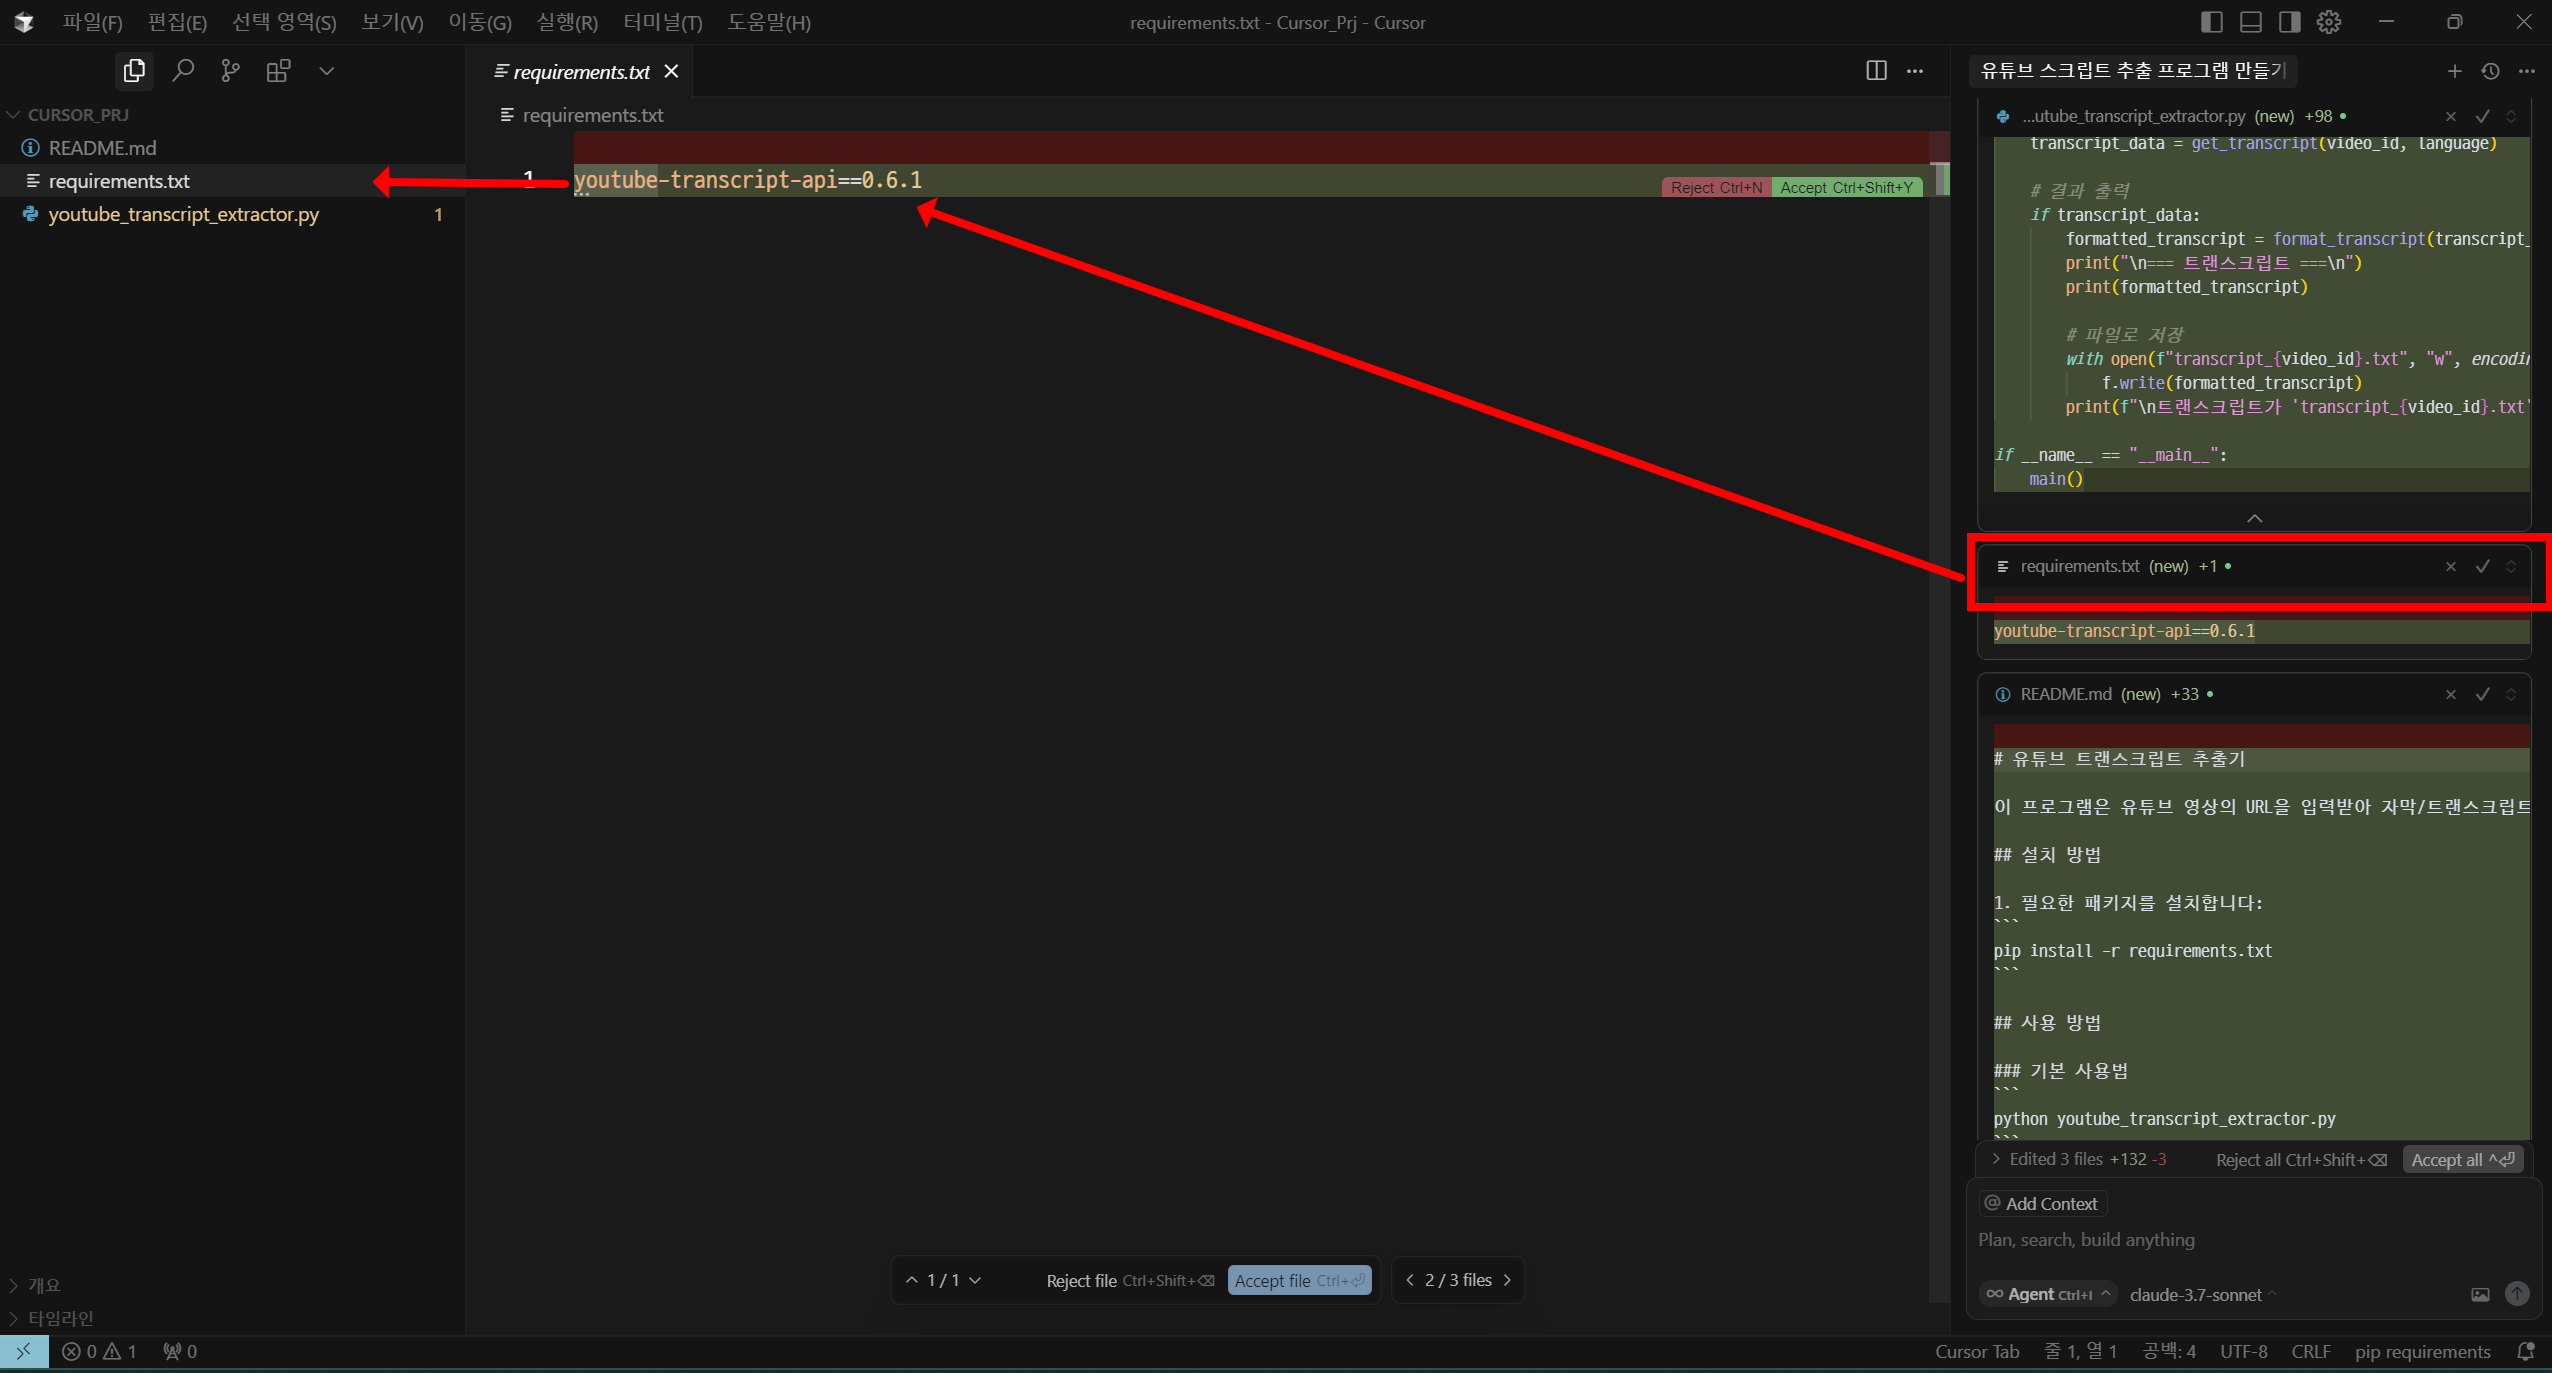Click the Accept all button
The image size is (2552, 1373).
tap(2462, 1159)
